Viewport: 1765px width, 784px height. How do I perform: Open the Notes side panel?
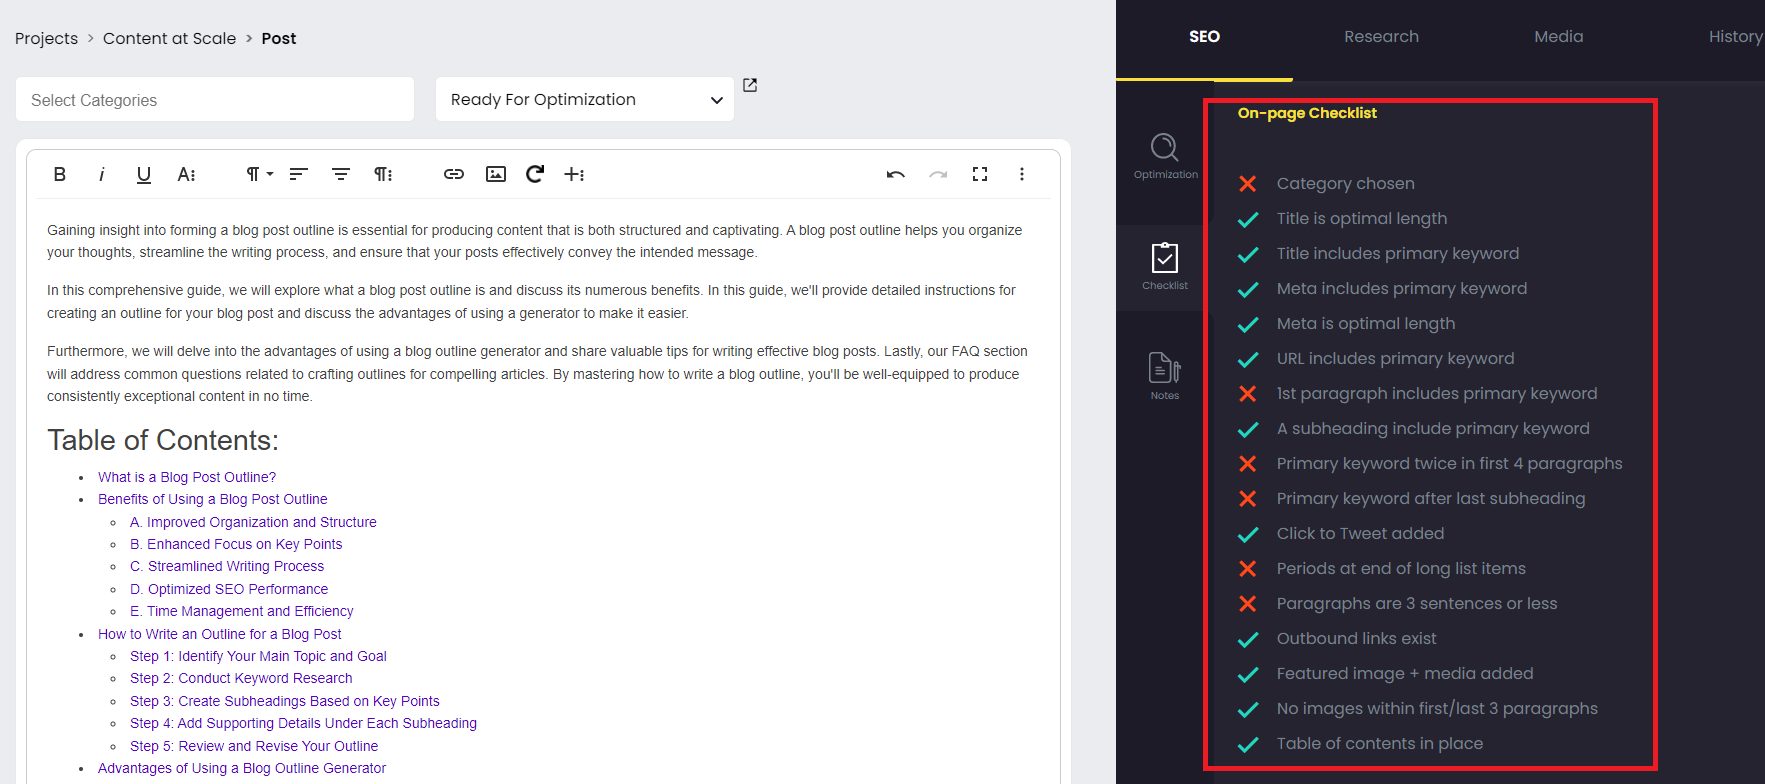(1165, 376)
